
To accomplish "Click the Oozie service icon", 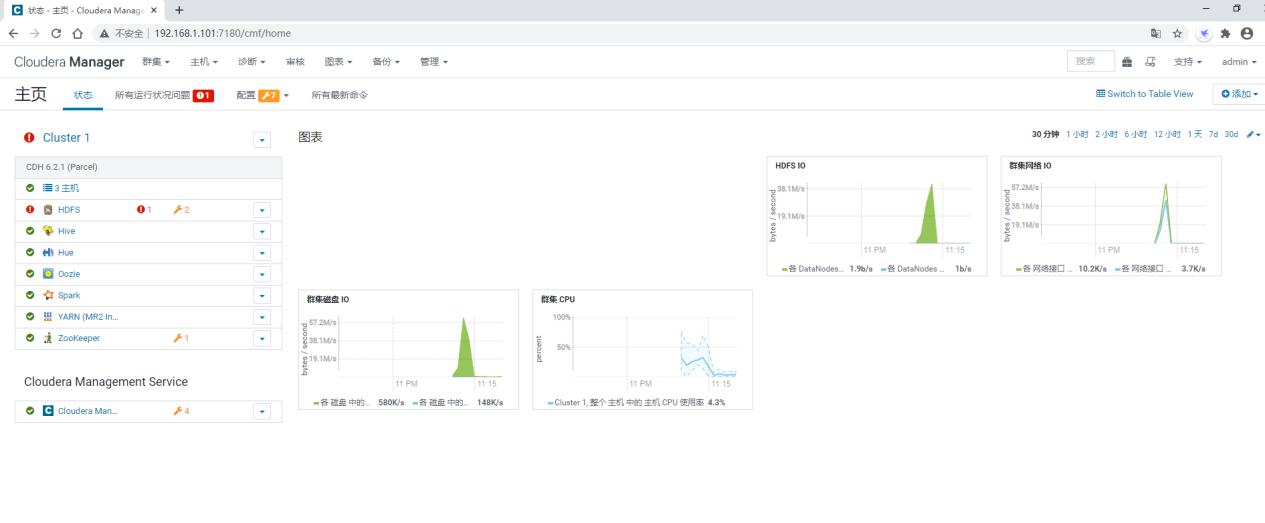I will pyautogui.click(x=48, y=274).
